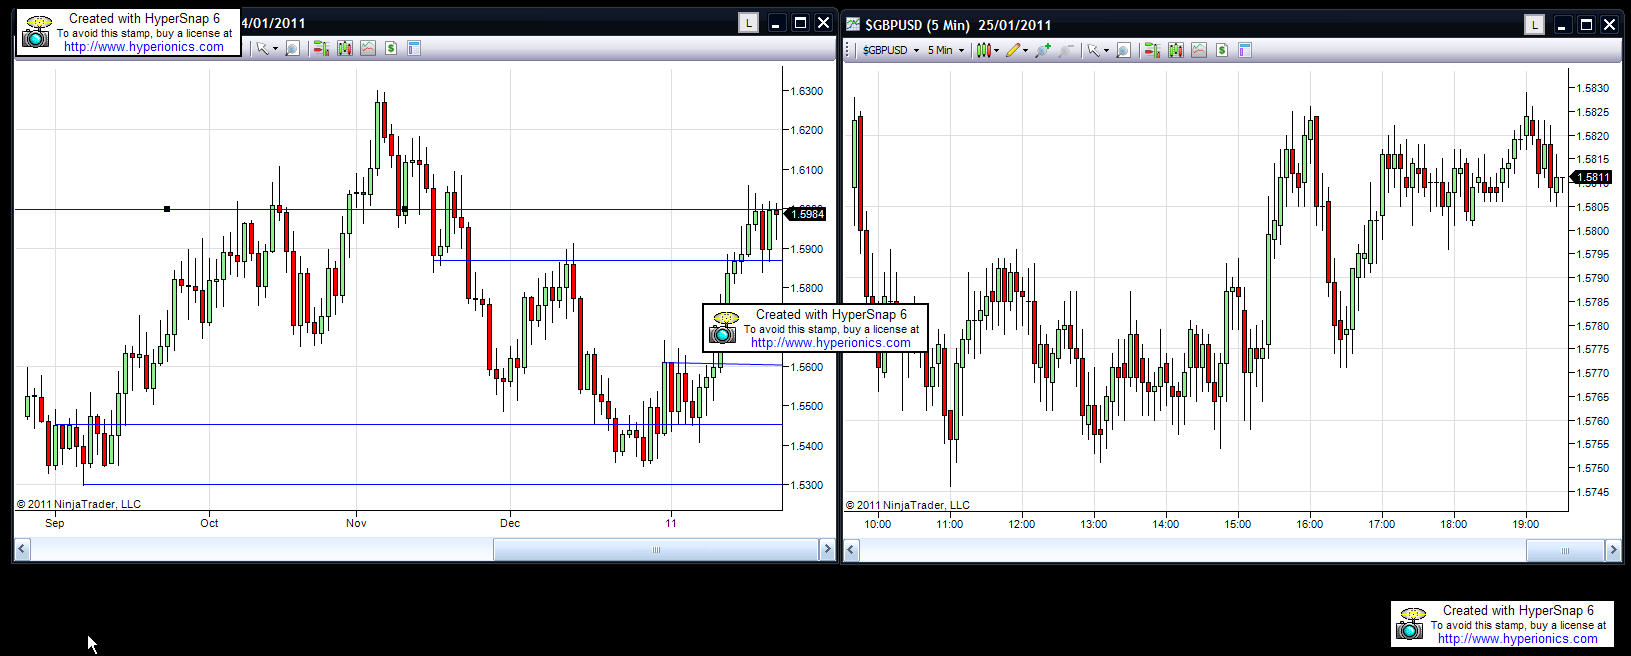Click the candlestick chart style icon in GBPUSD window
The image size is (1631, 656).
tap(984, 50)
